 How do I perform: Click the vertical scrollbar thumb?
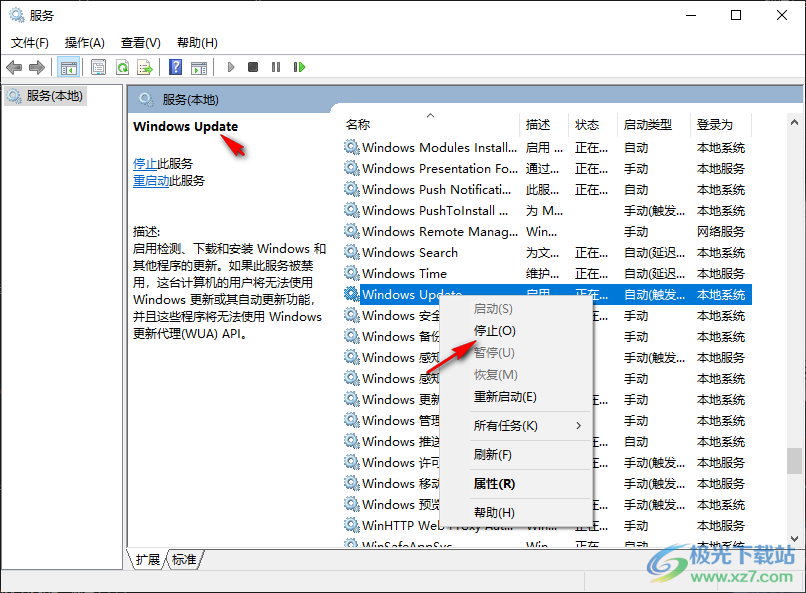pos(794,460)
